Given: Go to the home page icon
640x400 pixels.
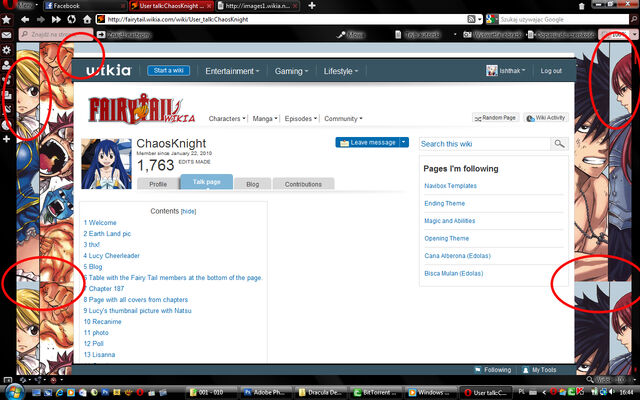Looking at the screenshot, I should (87, 19).
